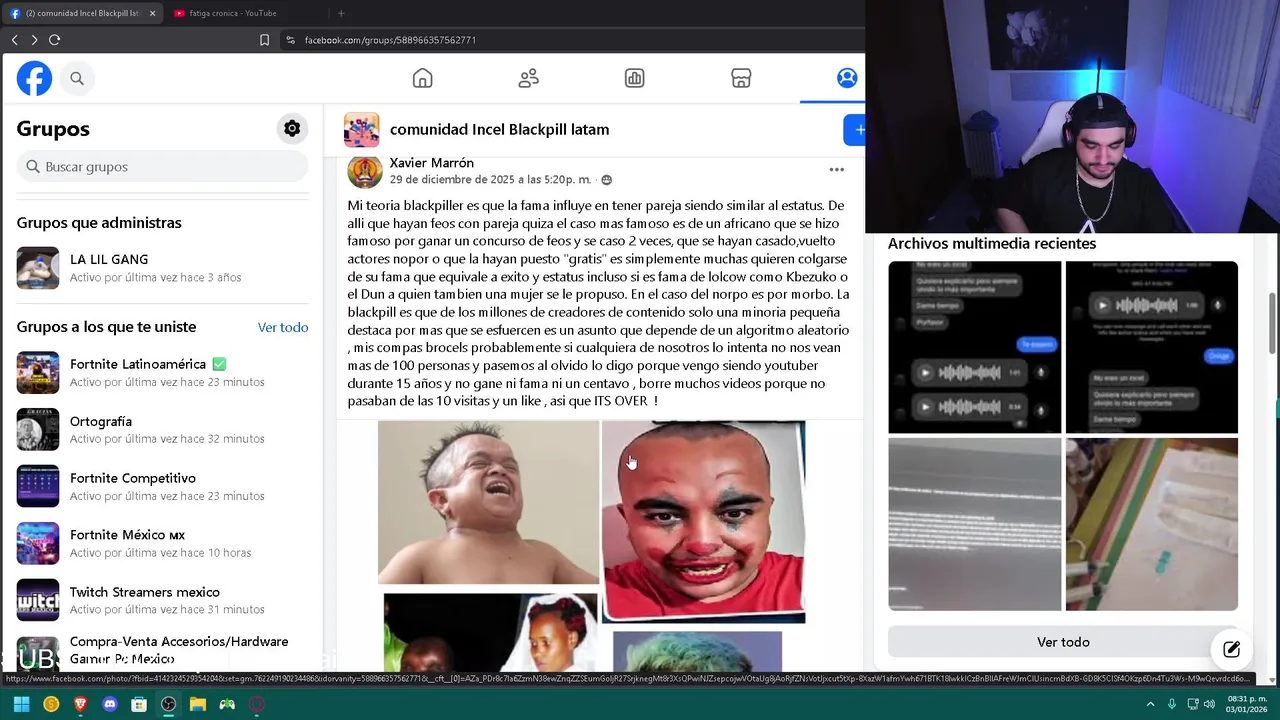The image size is (1280, 720).
Task: Open Xavier Marrón profile name
Action: 431,163
